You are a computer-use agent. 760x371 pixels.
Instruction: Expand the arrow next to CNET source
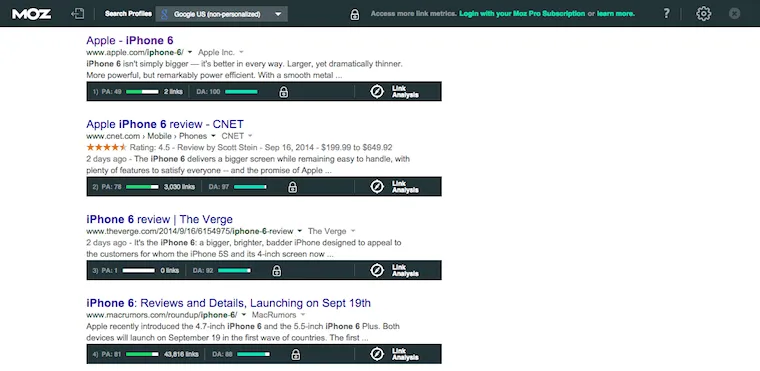[250, 136]
